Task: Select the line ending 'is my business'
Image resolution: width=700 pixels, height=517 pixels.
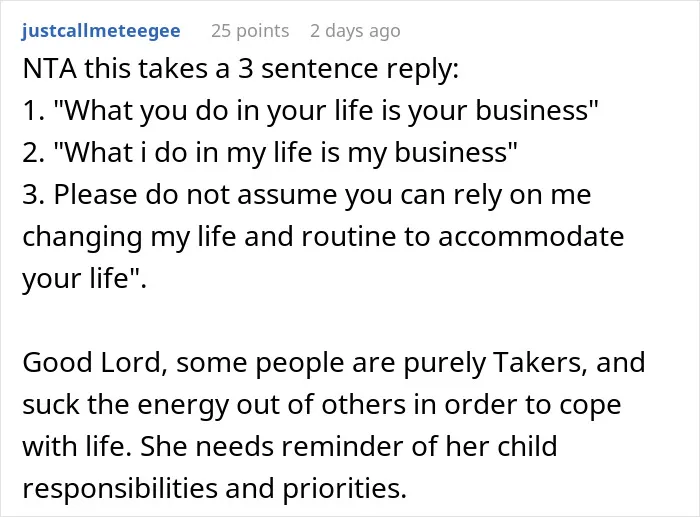Action: 270,153
